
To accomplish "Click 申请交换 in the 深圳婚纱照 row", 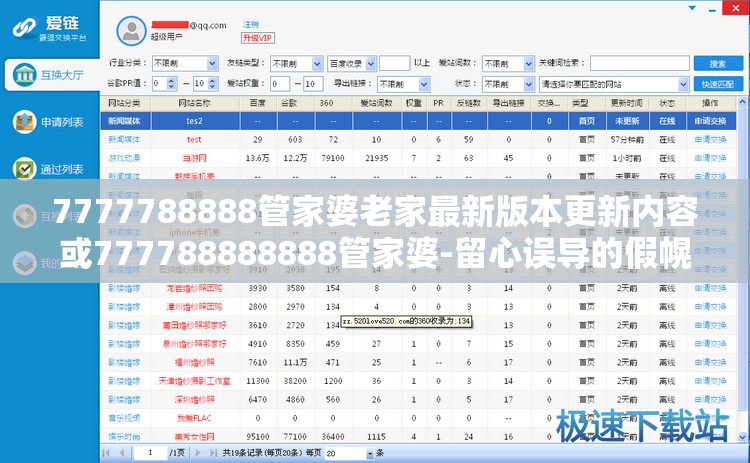I will (x=710, y=399).
